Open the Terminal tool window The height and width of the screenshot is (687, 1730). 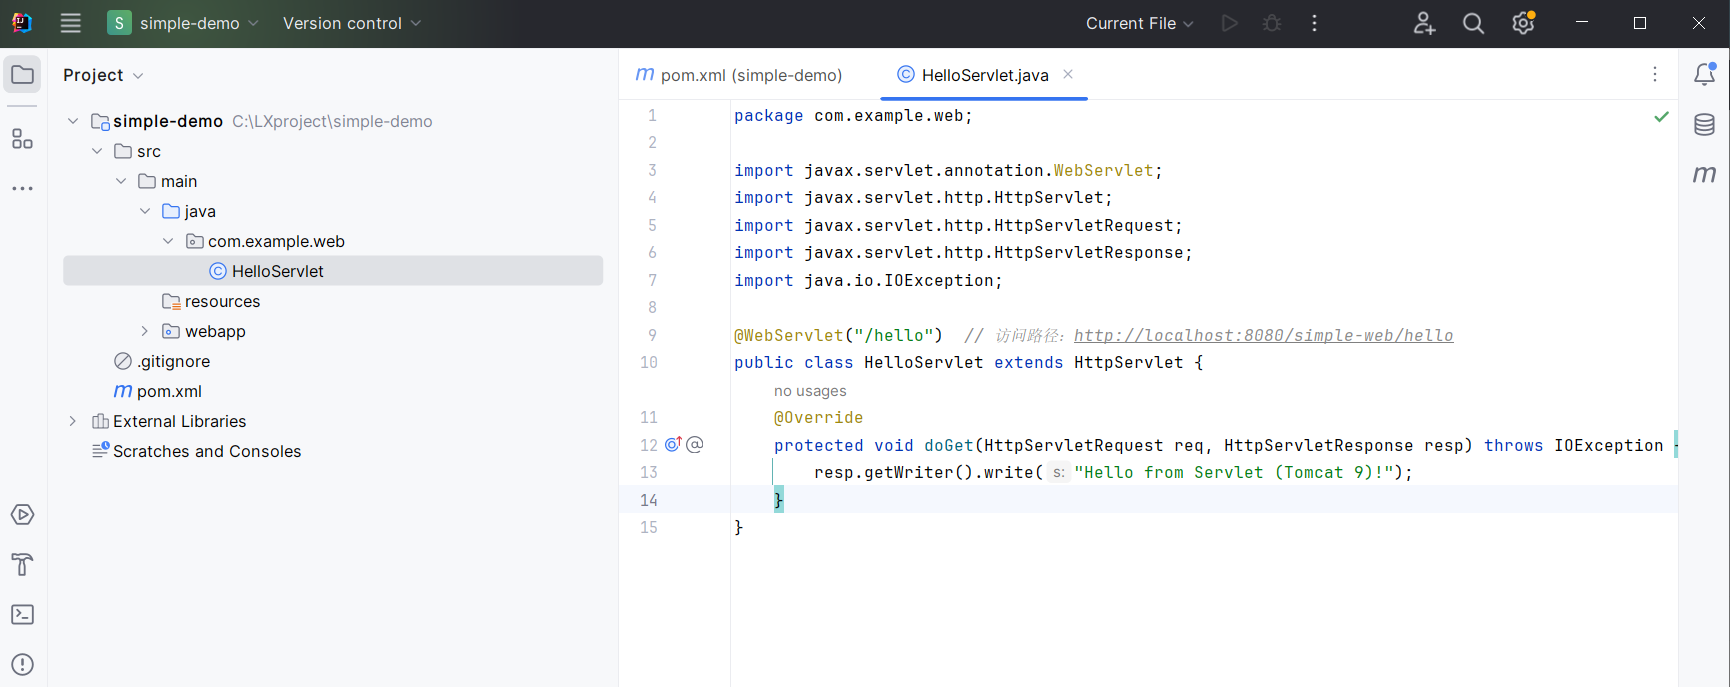point(22,615)
